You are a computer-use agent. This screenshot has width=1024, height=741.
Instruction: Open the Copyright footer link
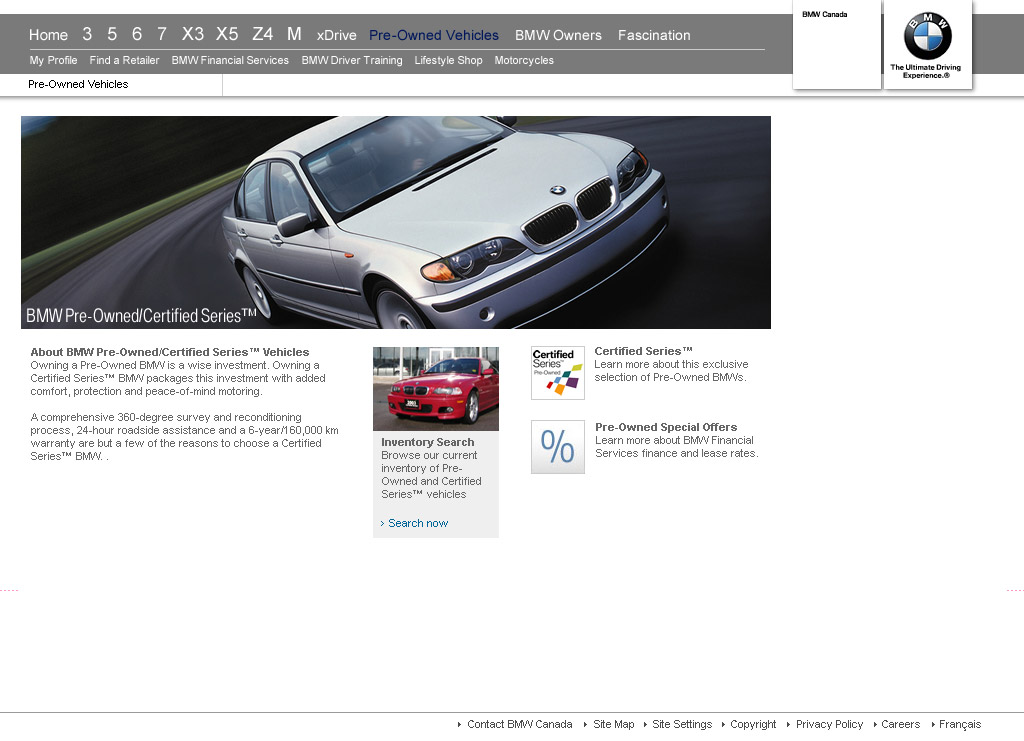pyautogui.click(x=753, y=724)
